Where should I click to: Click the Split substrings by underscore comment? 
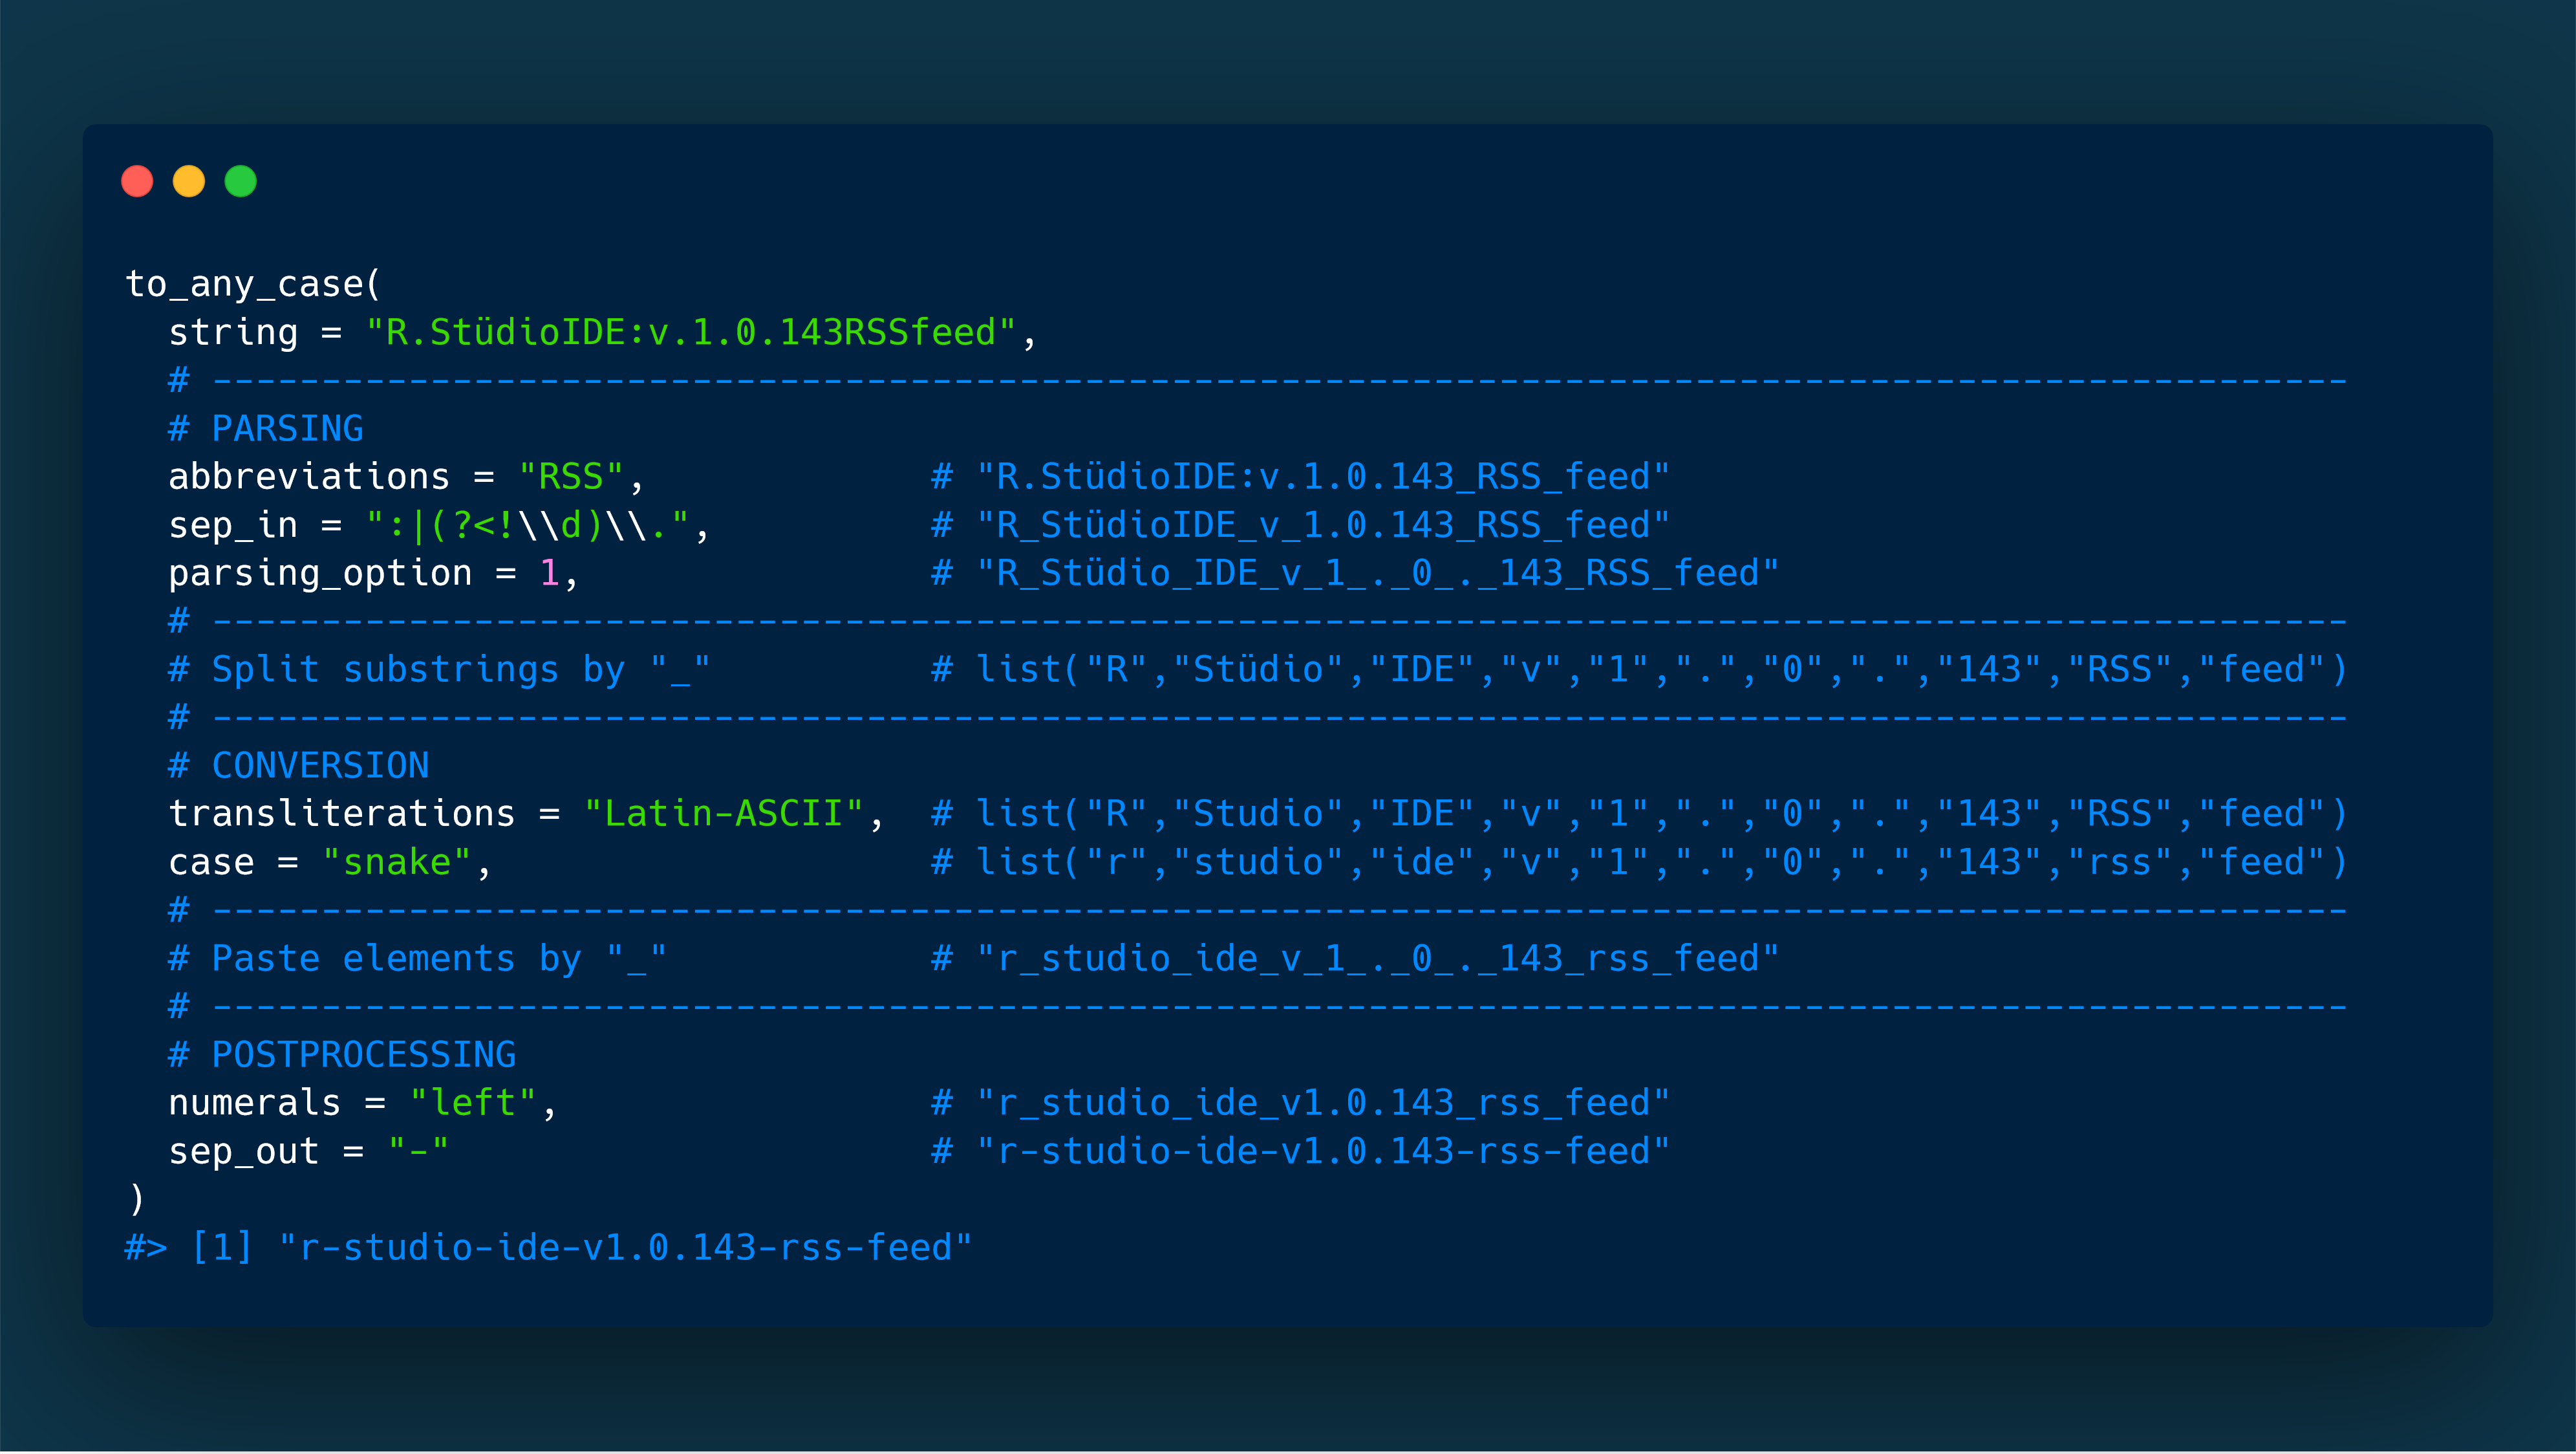pyautogui.click(x=440, y=668)
